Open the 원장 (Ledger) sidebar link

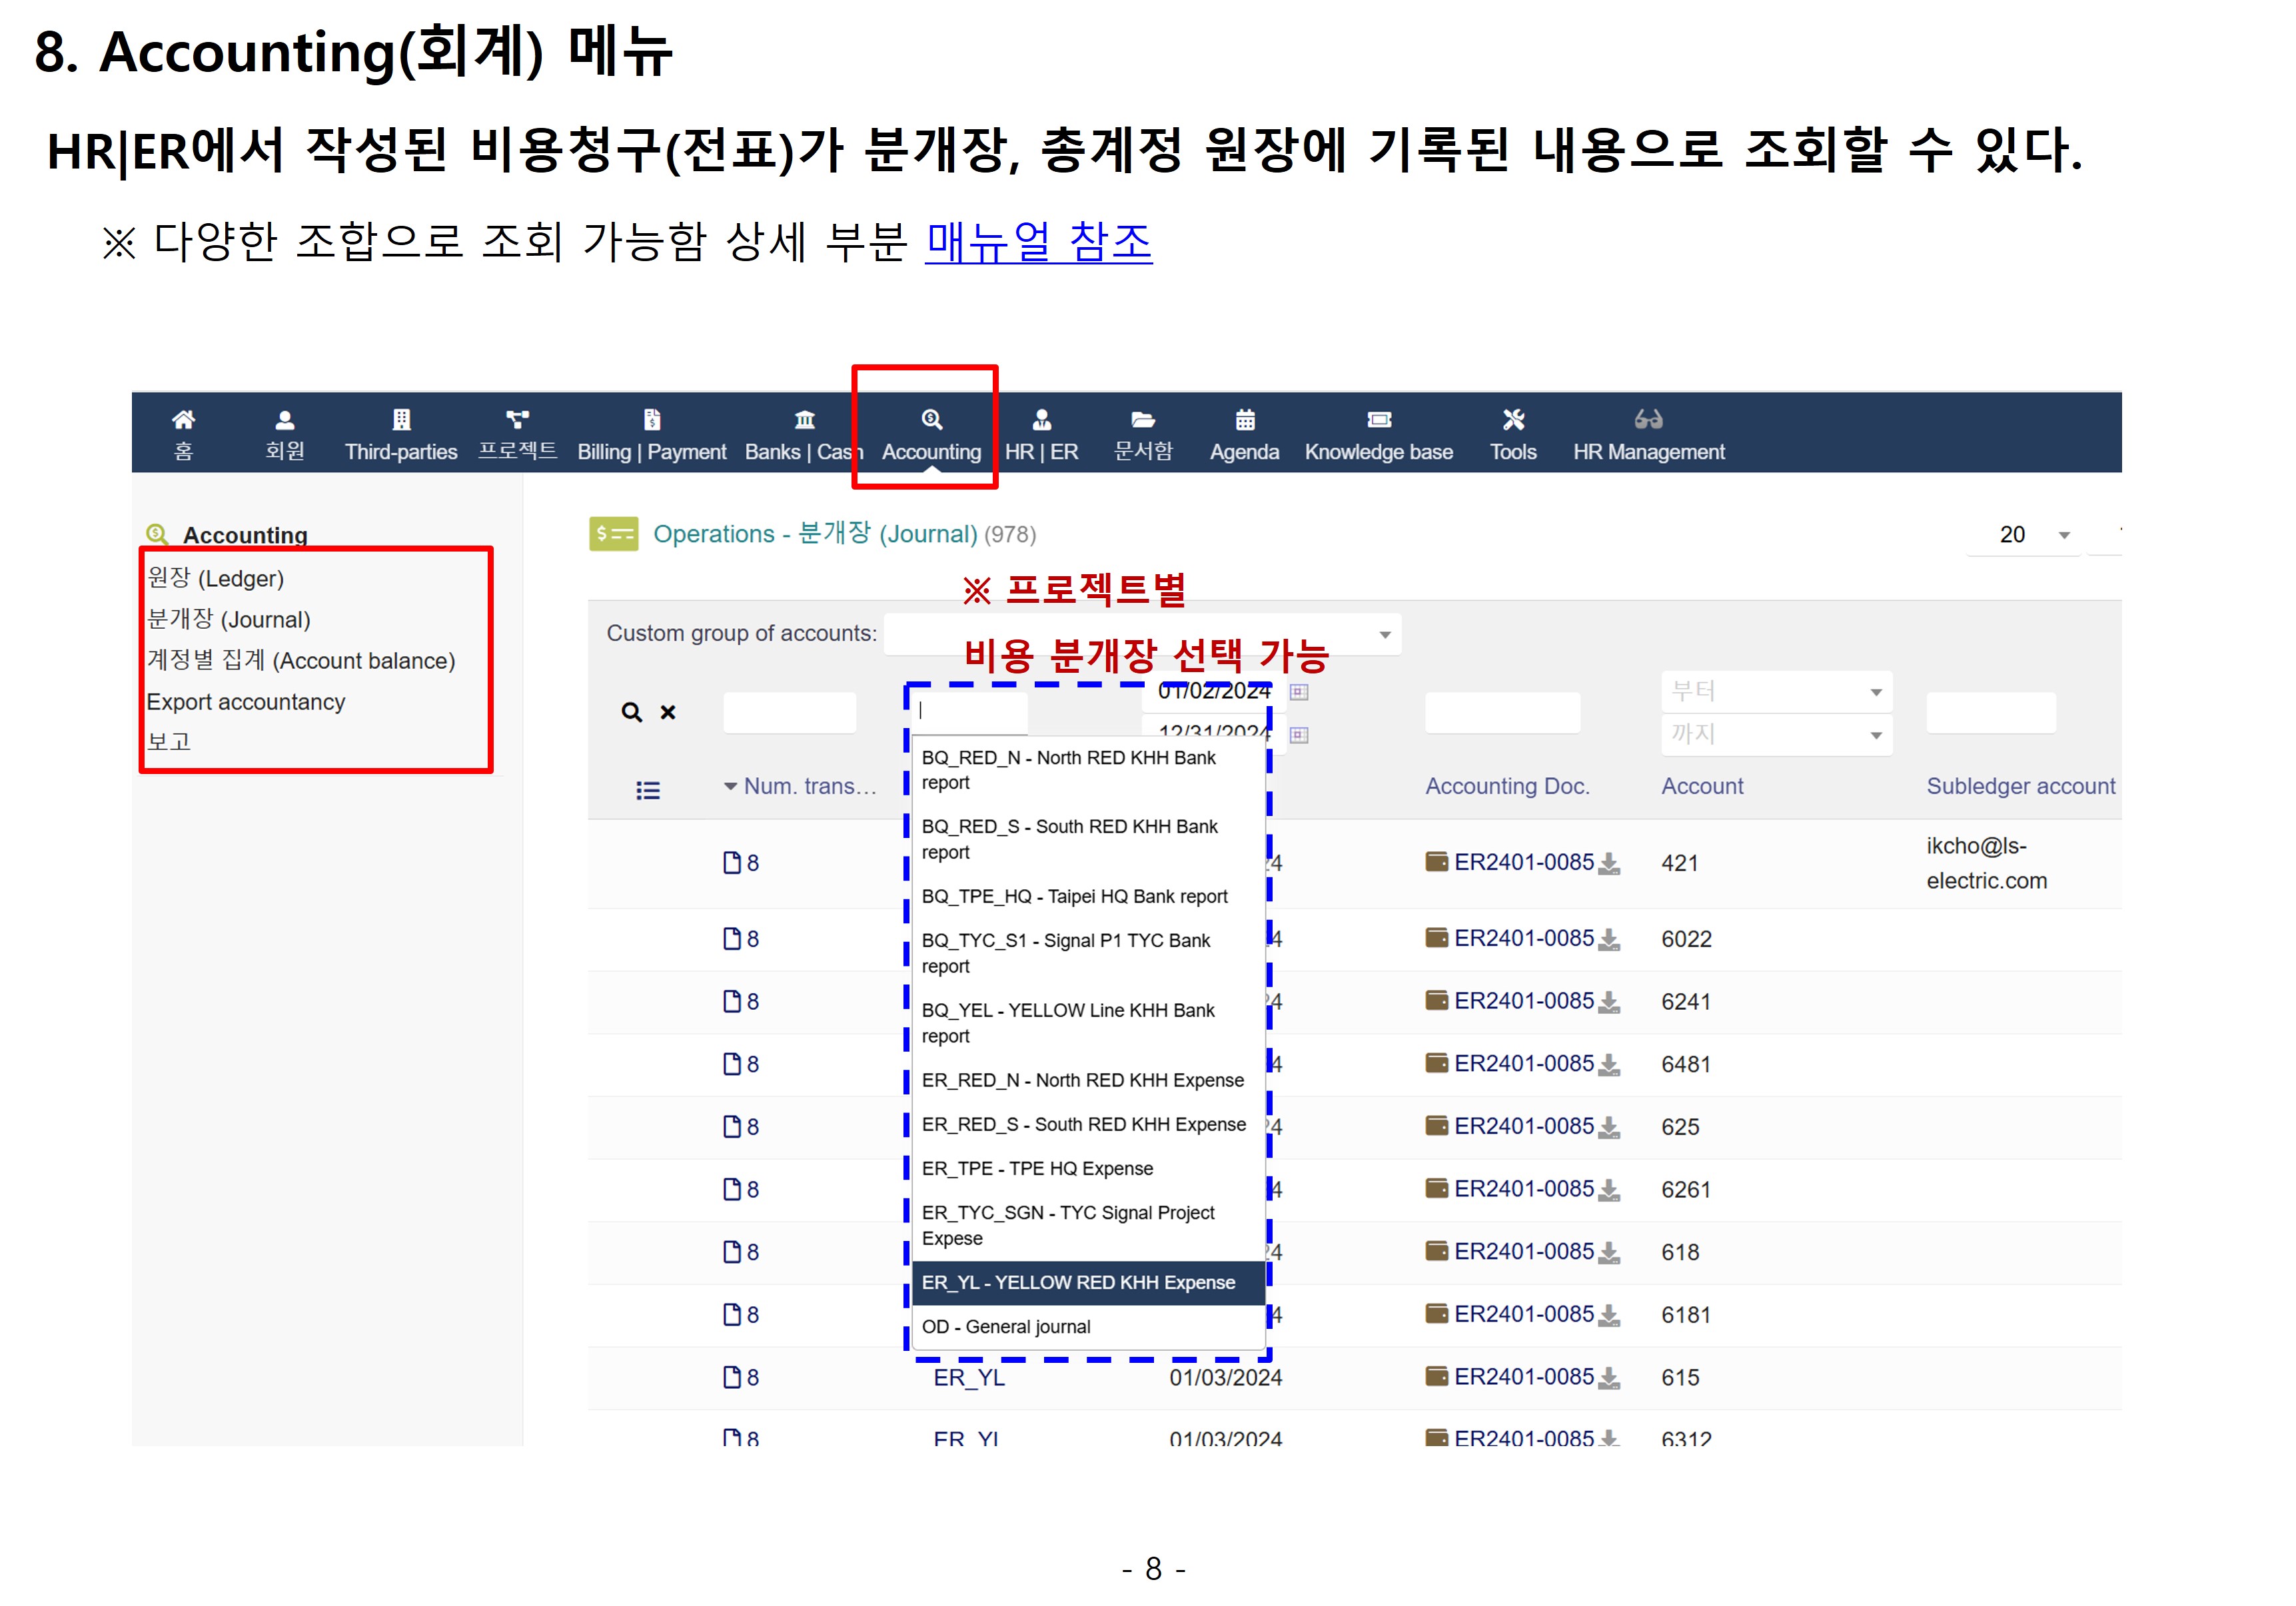[x=216, y=578]
